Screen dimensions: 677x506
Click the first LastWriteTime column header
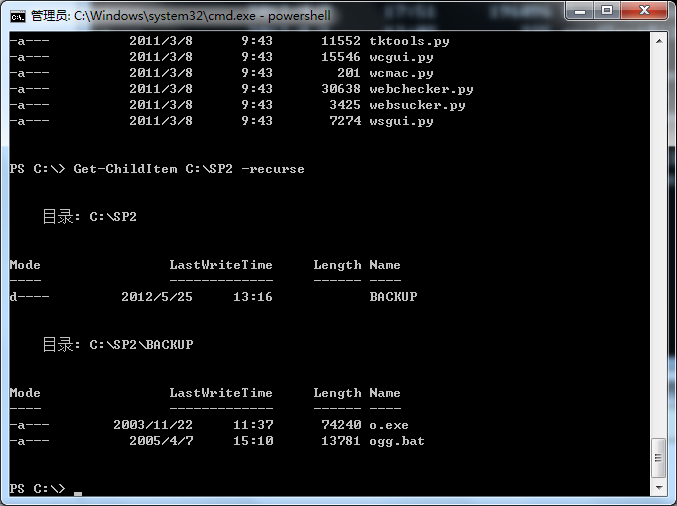221,265
